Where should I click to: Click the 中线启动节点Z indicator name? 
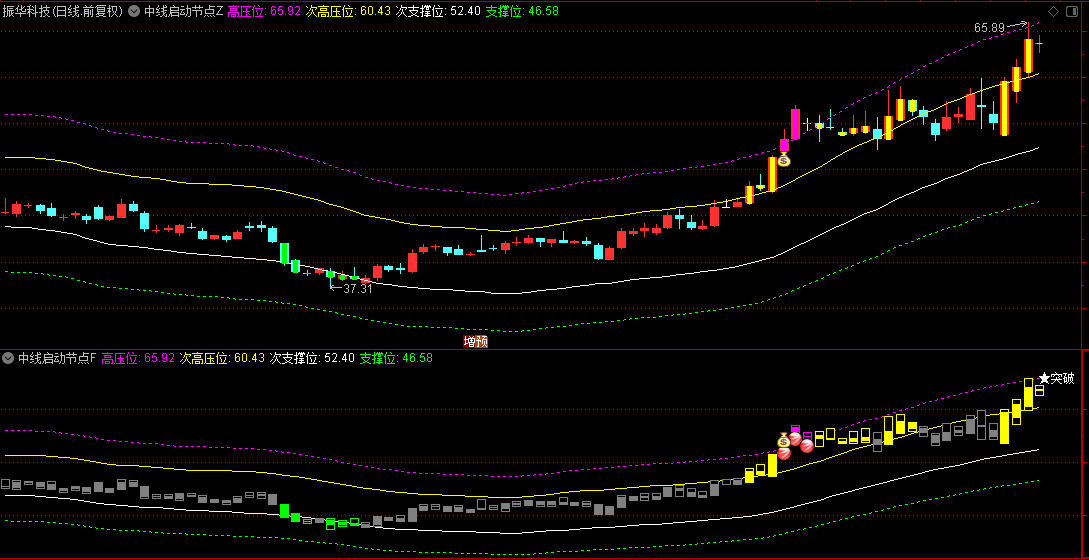(183, 11)
